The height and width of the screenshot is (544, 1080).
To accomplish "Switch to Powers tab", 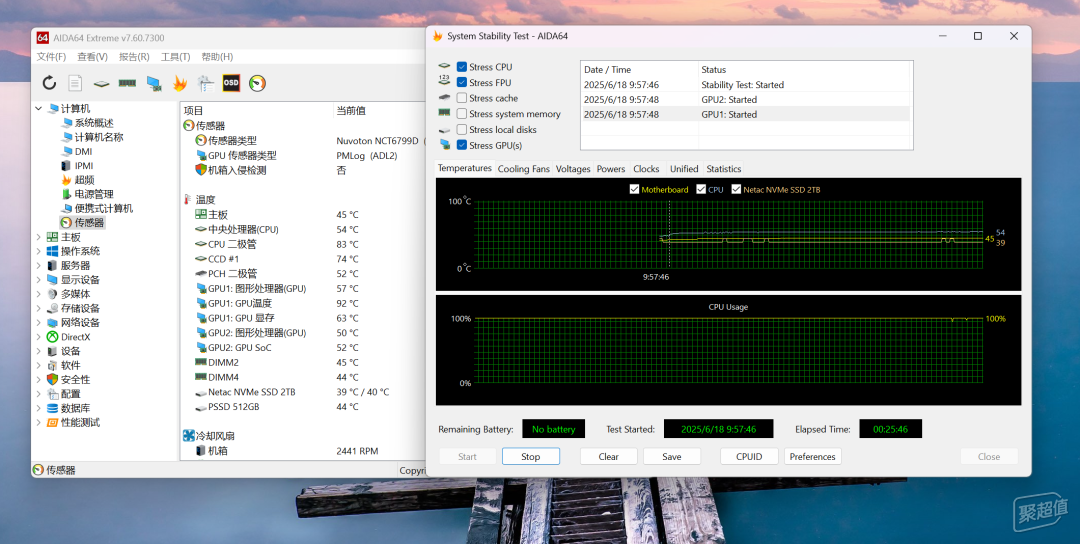I will point(611,169).
